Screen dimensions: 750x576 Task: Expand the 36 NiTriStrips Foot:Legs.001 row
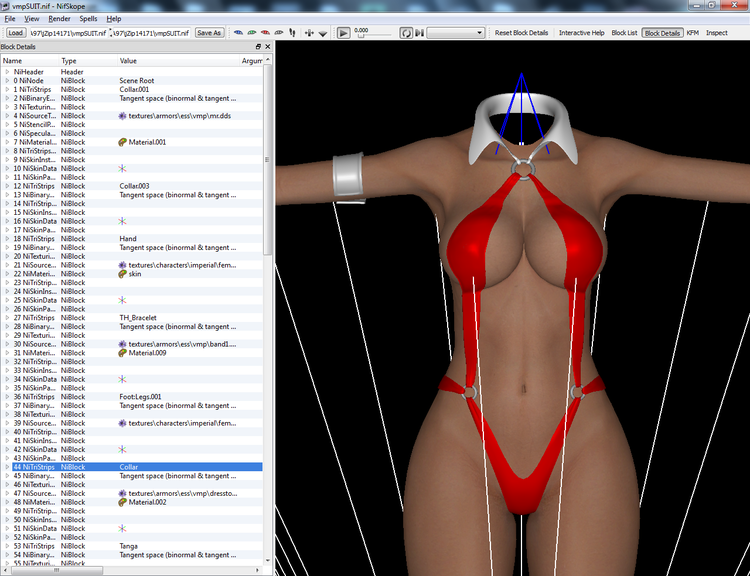pos(7,397)
